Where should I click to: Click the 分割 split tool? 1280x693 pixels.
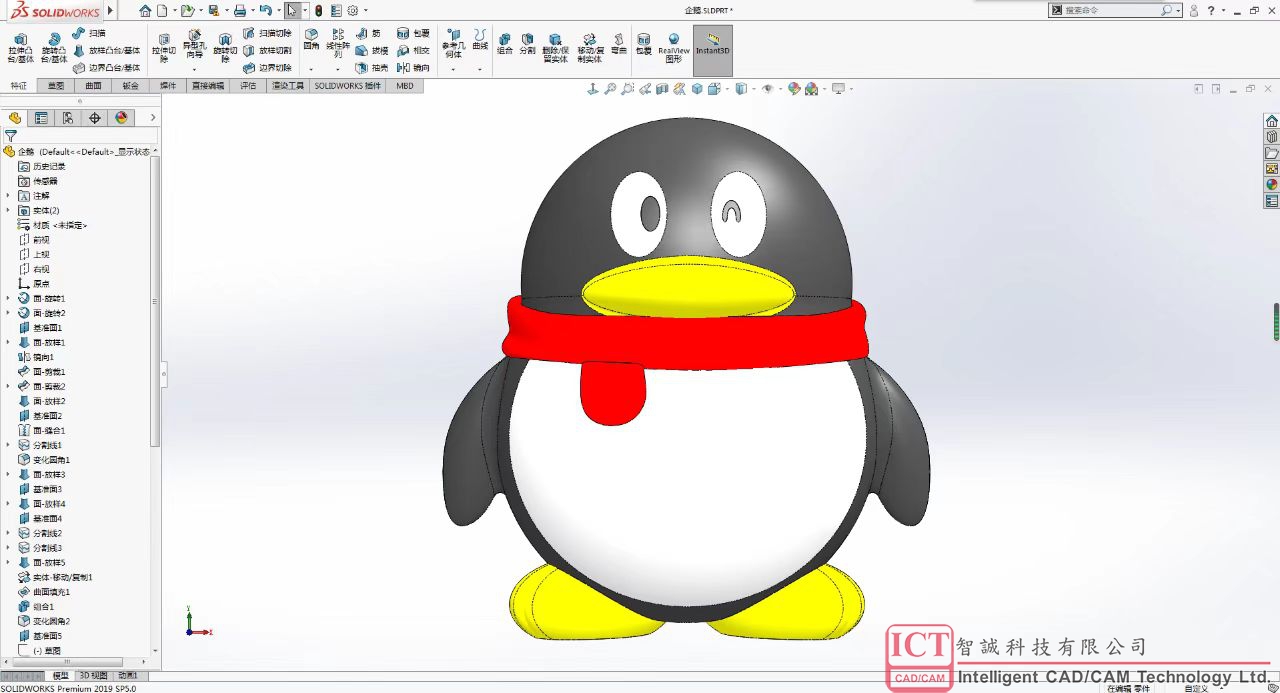[527, 43]
